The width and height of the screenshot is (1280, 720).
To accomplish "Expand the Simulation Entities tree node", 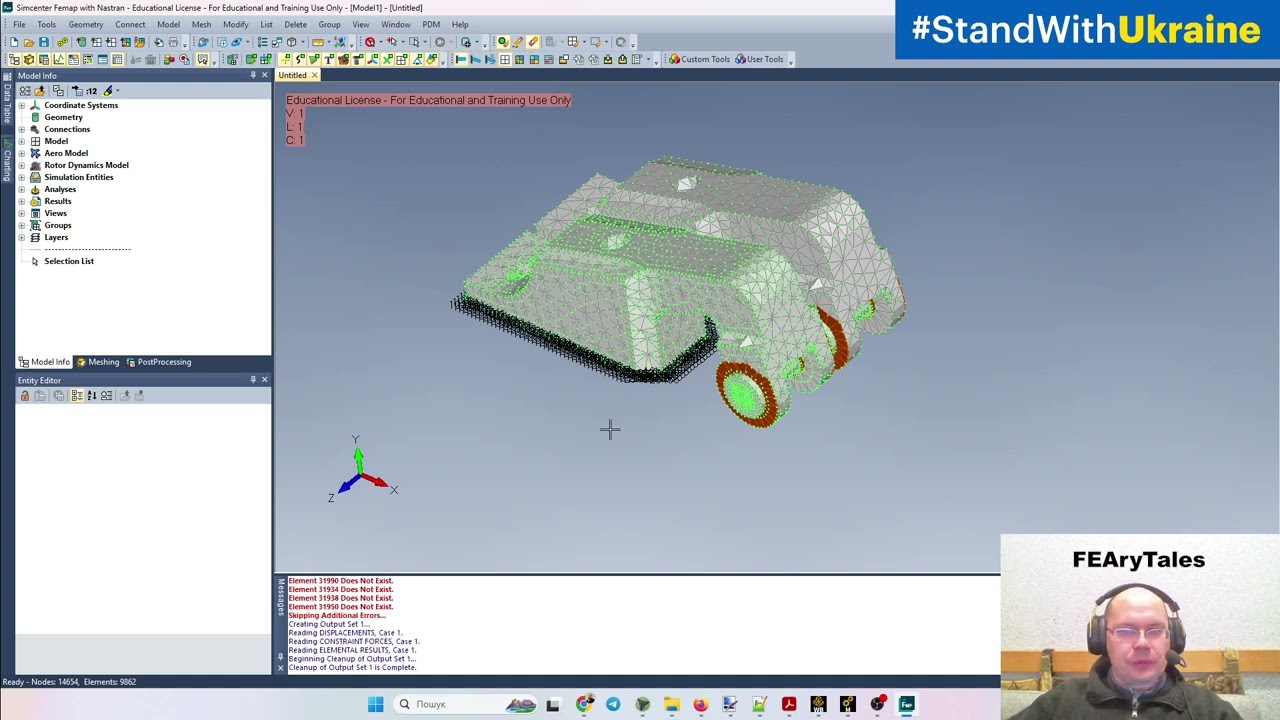I will point(22,177).
